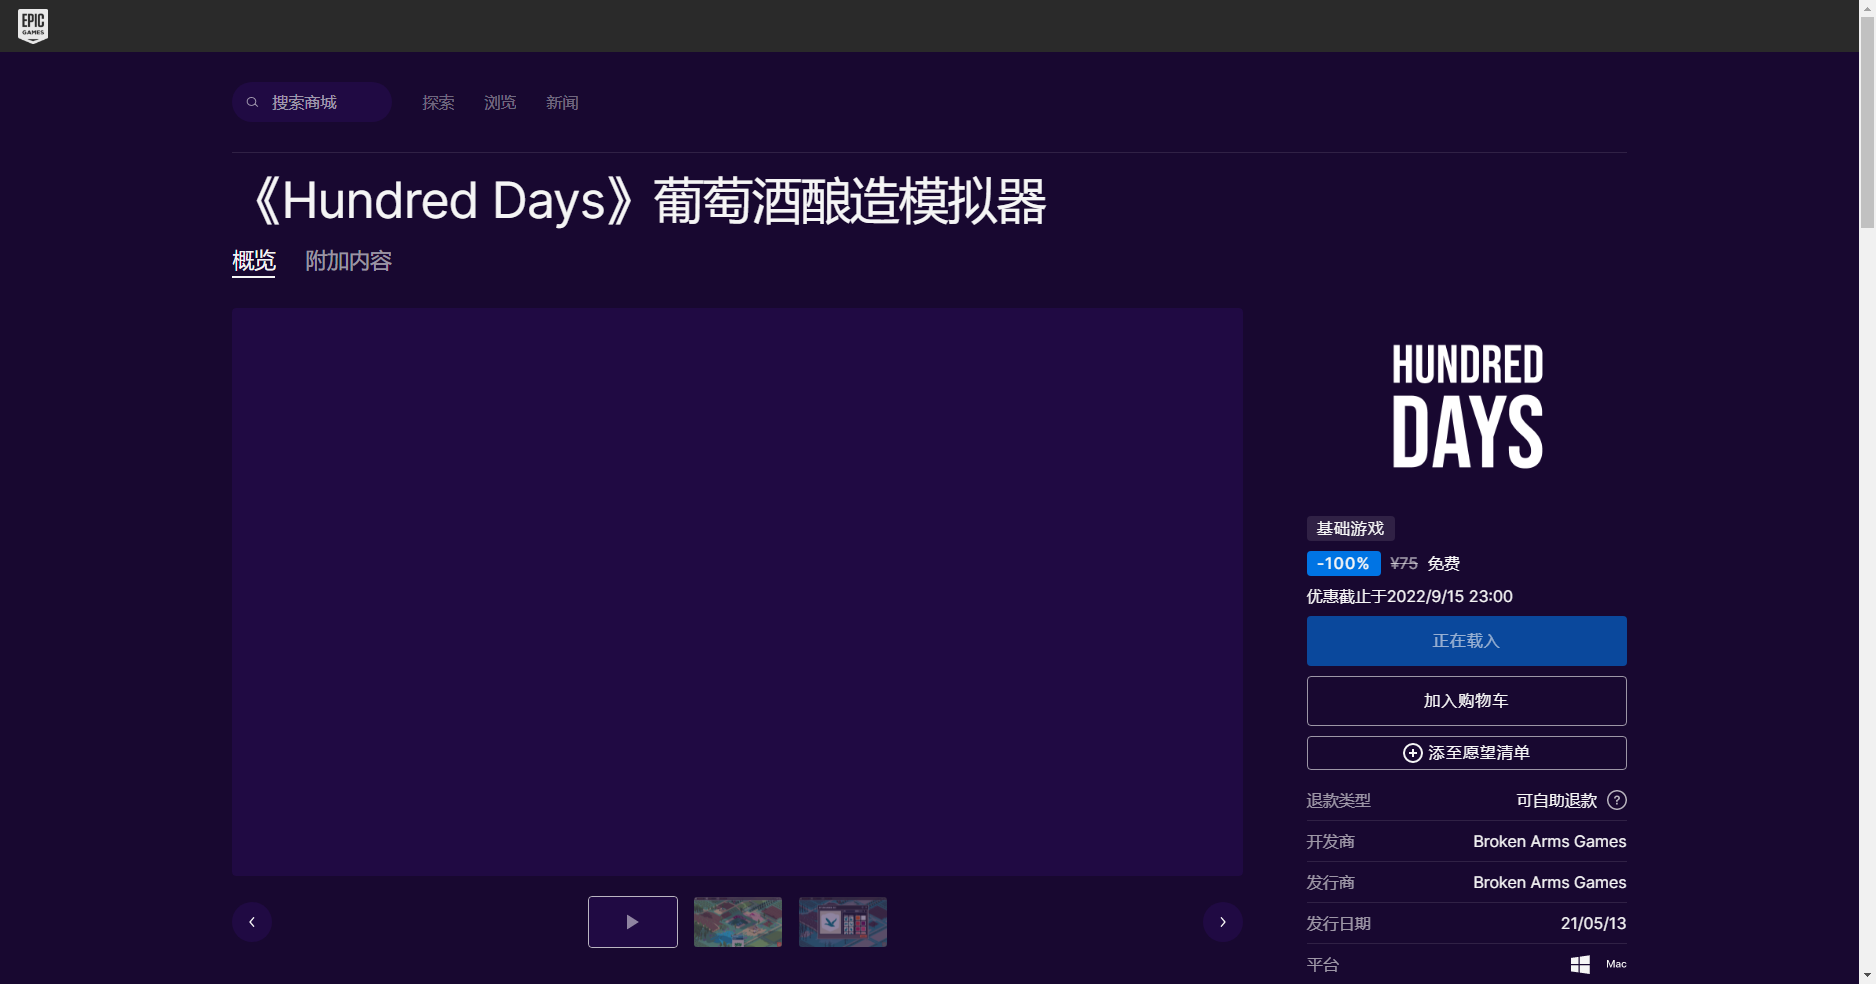Viewport: 1876px width, 984px height.
Task: Select the vineyard map screenshot thumbnail
Action: click(738, 922)
